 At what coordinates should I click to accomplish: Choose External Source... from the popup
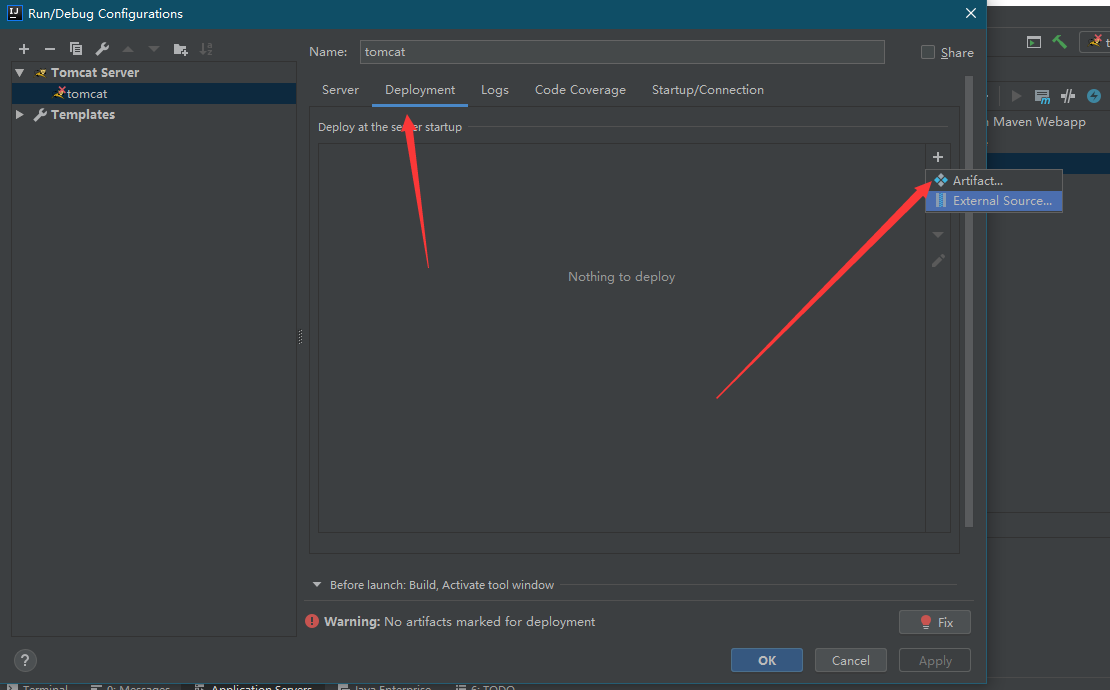[994, 201]
